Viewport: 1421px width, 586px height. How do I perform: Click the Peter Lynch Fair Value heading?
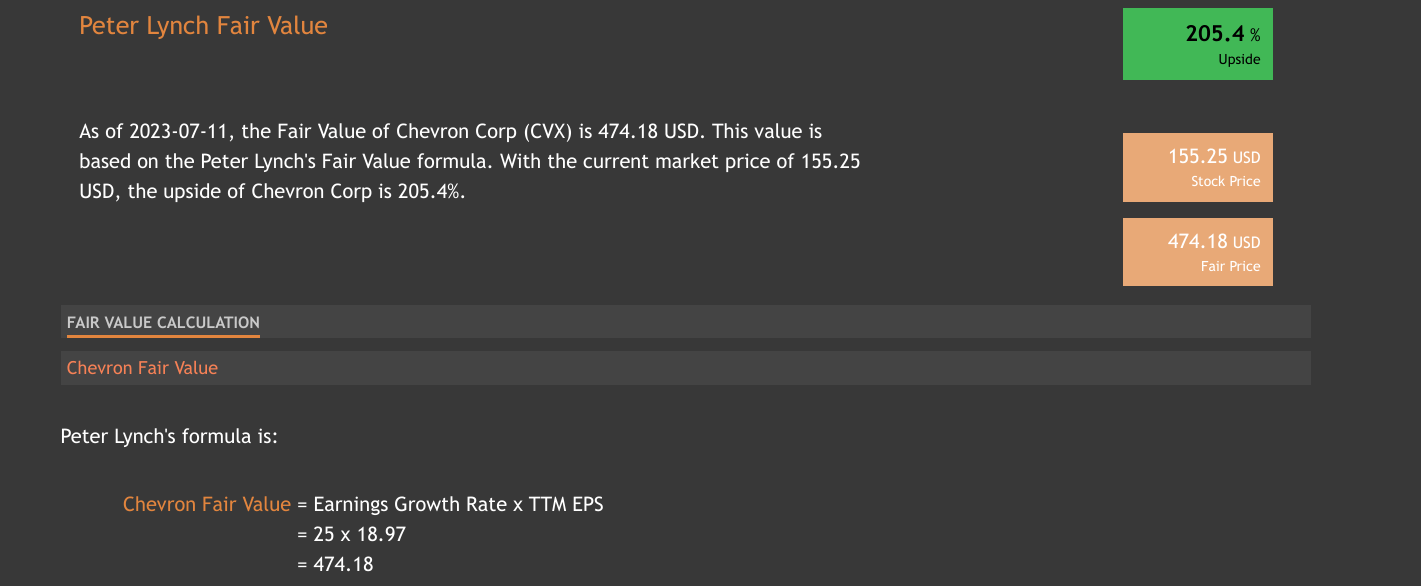click(203, 26)
